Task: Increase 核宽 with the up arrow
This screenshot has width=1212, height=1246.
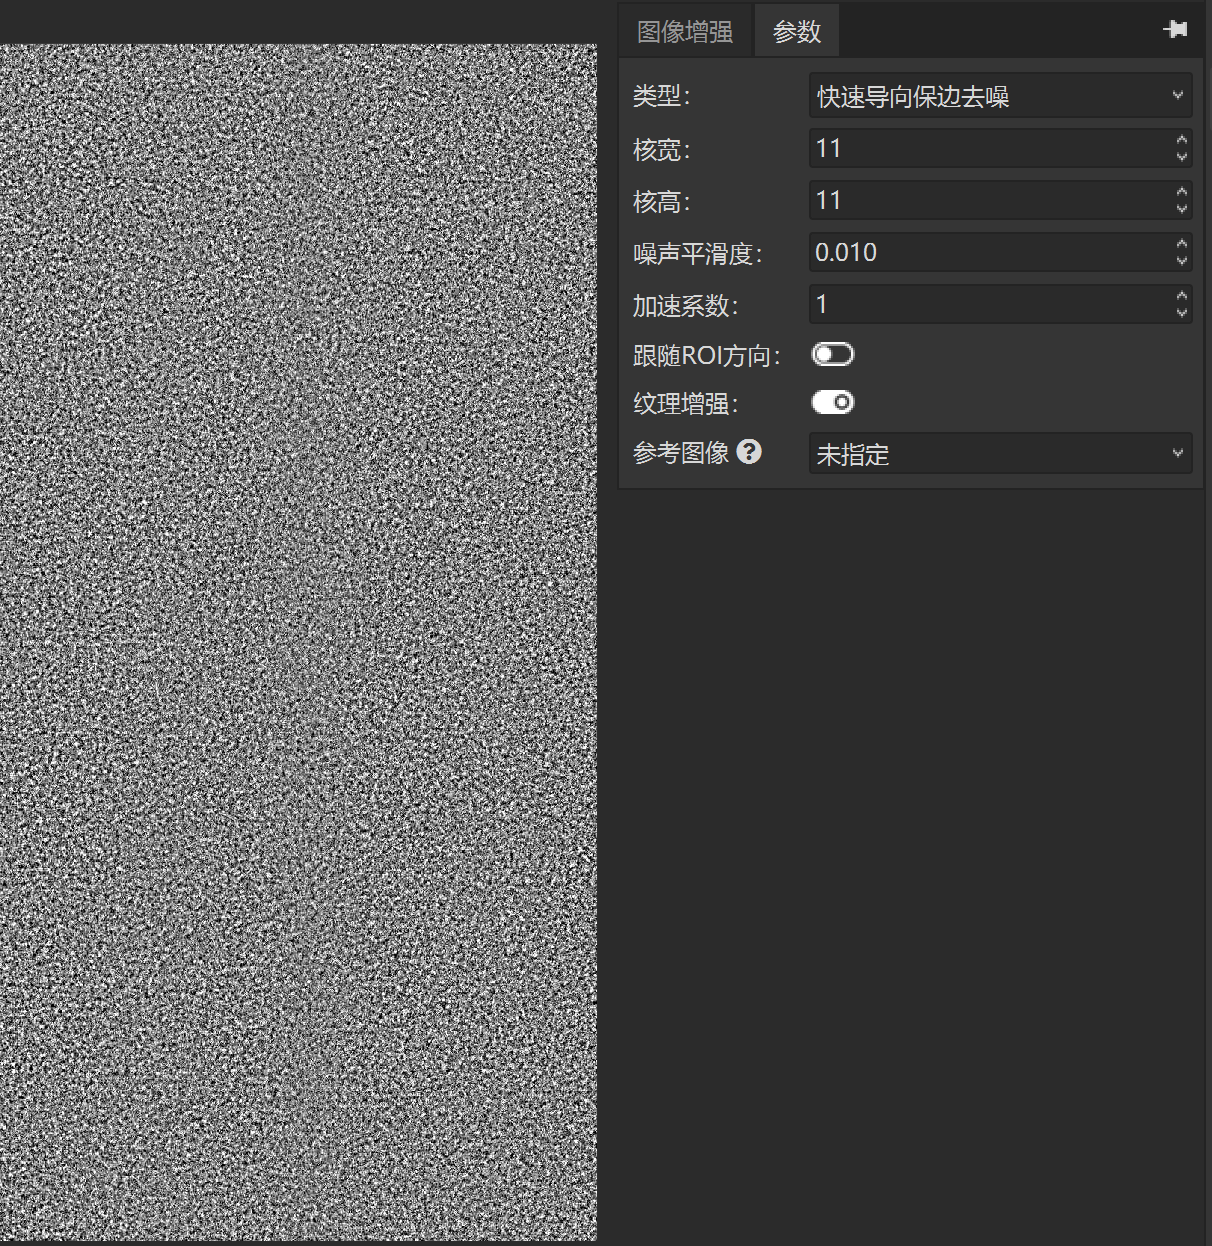Action: click(x=1182, y=140)
